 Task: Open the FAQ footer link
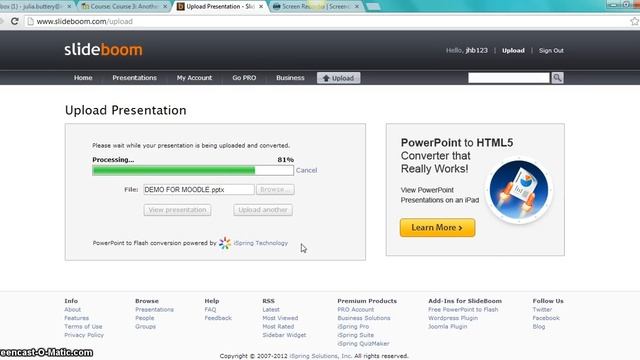click(x=210, y=309)
